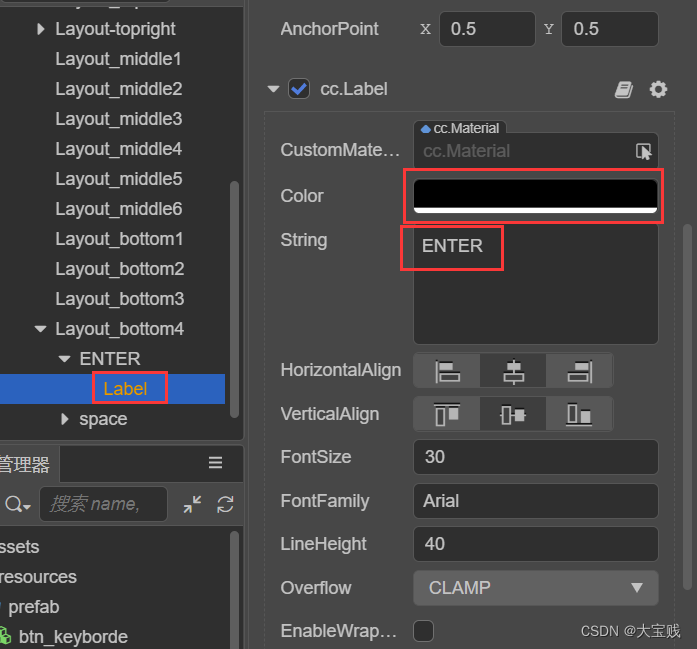Set horizontal alignment to center
The height and width of the screenshot is (649, 697).
[513, 371]
